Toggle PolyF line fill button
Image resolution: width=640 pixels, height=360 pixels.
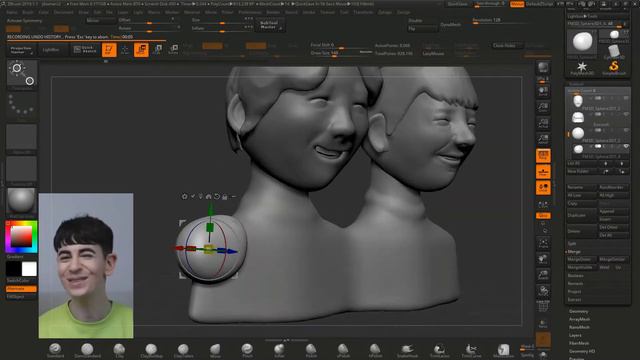pos(543,306)
